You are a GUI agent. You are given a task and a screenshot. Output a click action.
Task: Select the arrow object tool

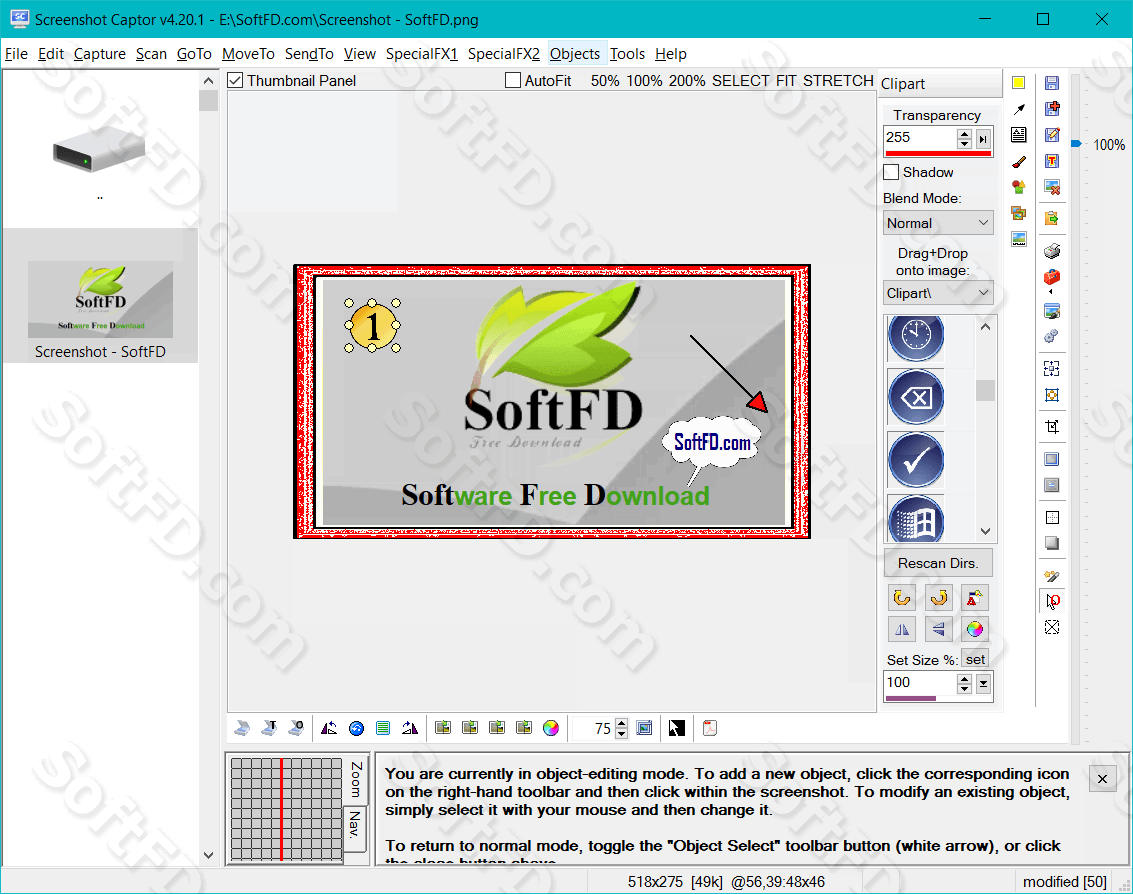(x=1018, y=109)
